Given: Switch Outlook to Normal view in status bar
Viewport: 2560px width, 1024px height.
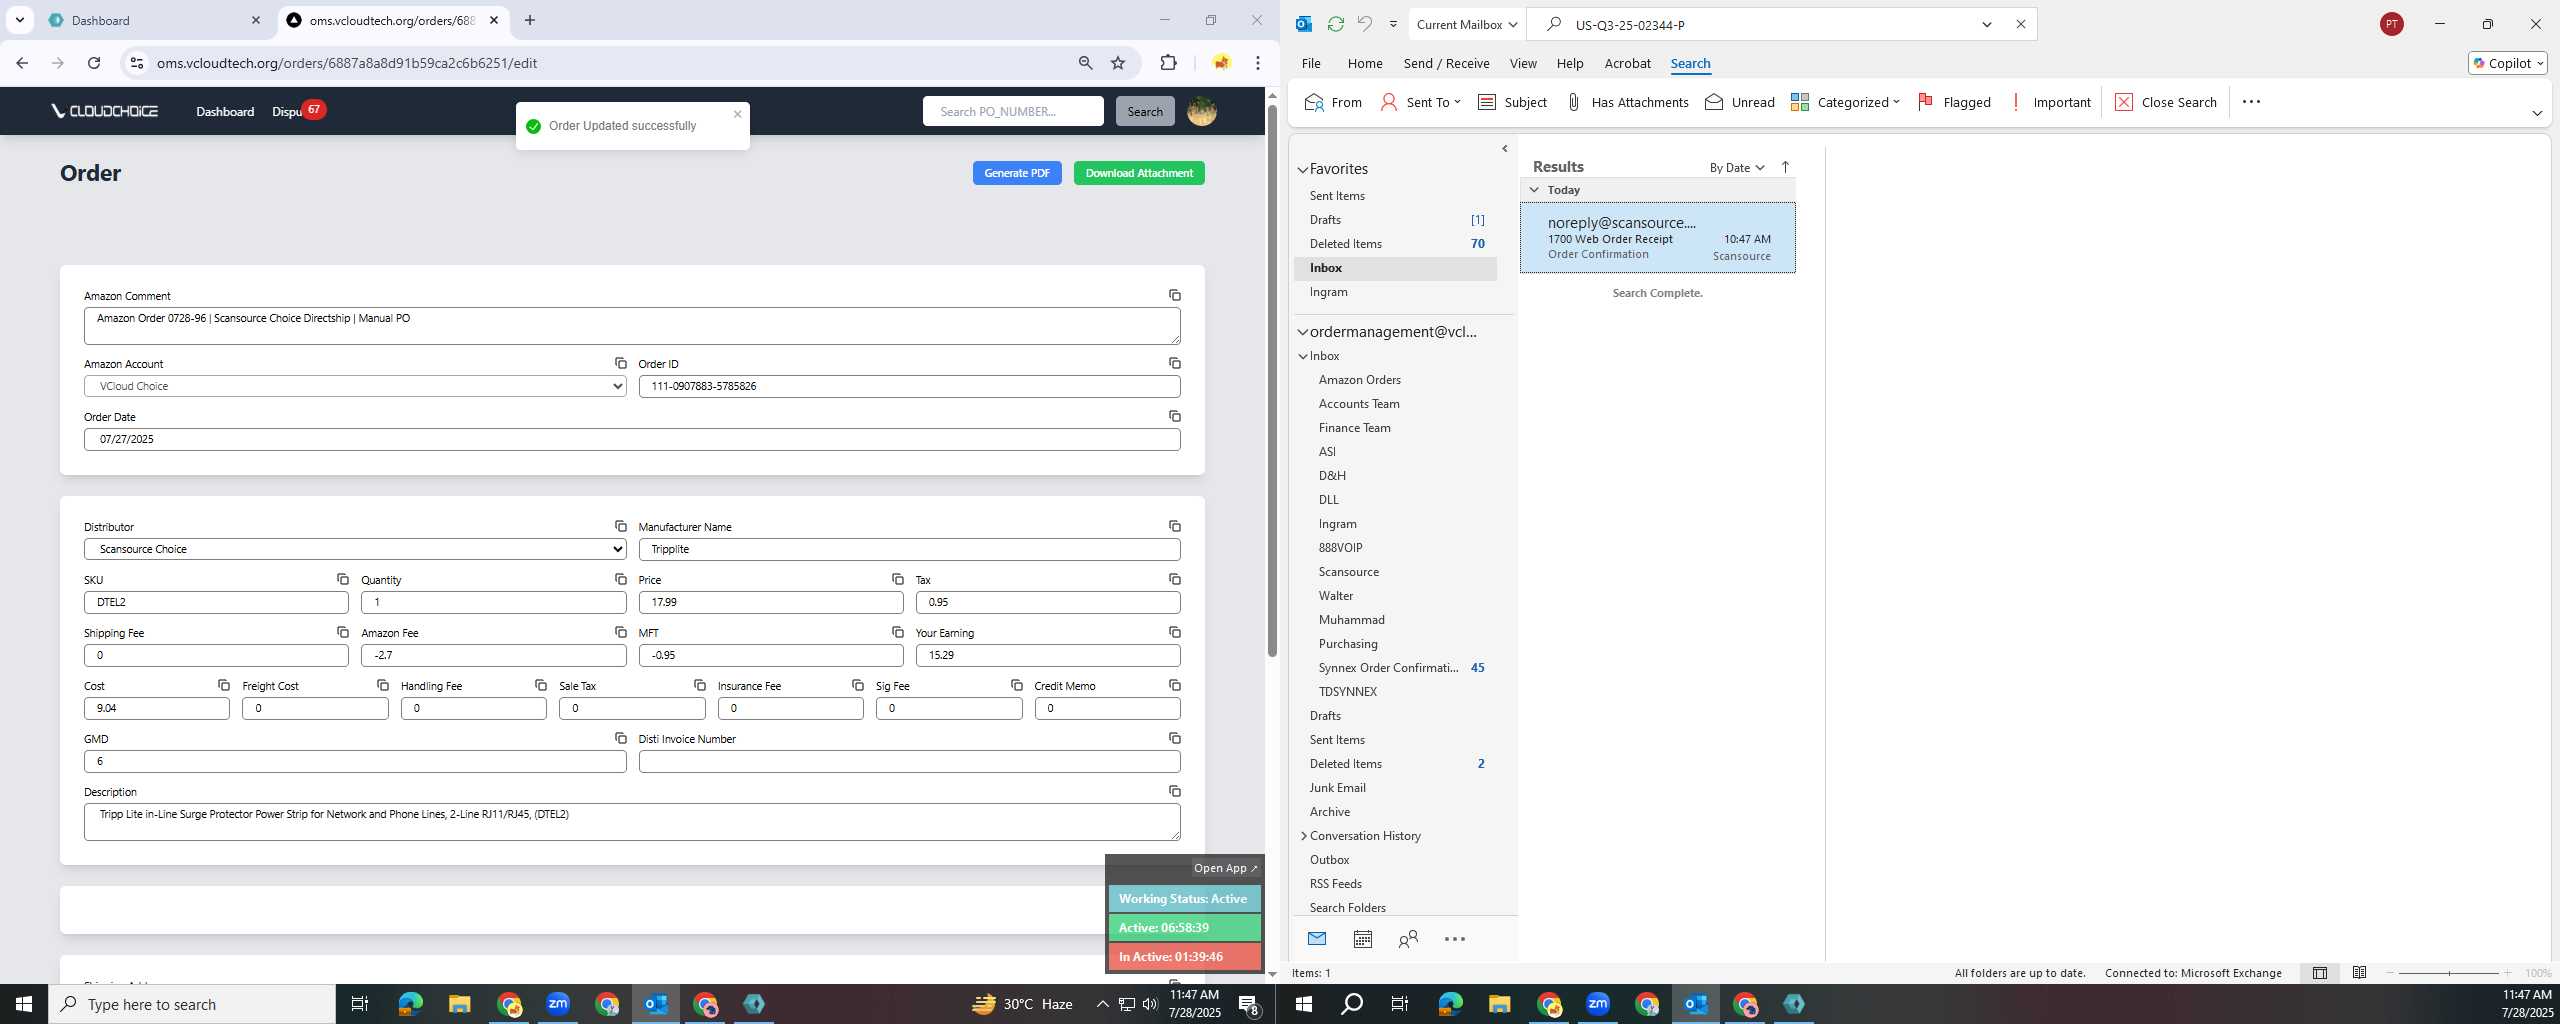Looking at the screenshot, I should 2319,973.
